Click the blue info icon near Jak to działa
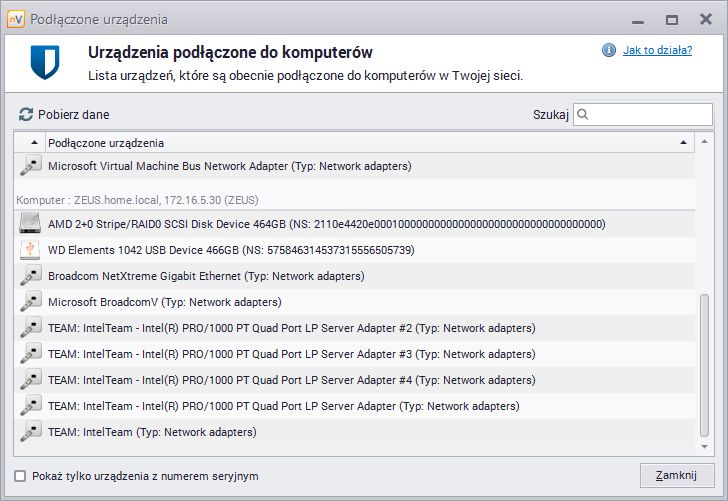 click(609, 50)
